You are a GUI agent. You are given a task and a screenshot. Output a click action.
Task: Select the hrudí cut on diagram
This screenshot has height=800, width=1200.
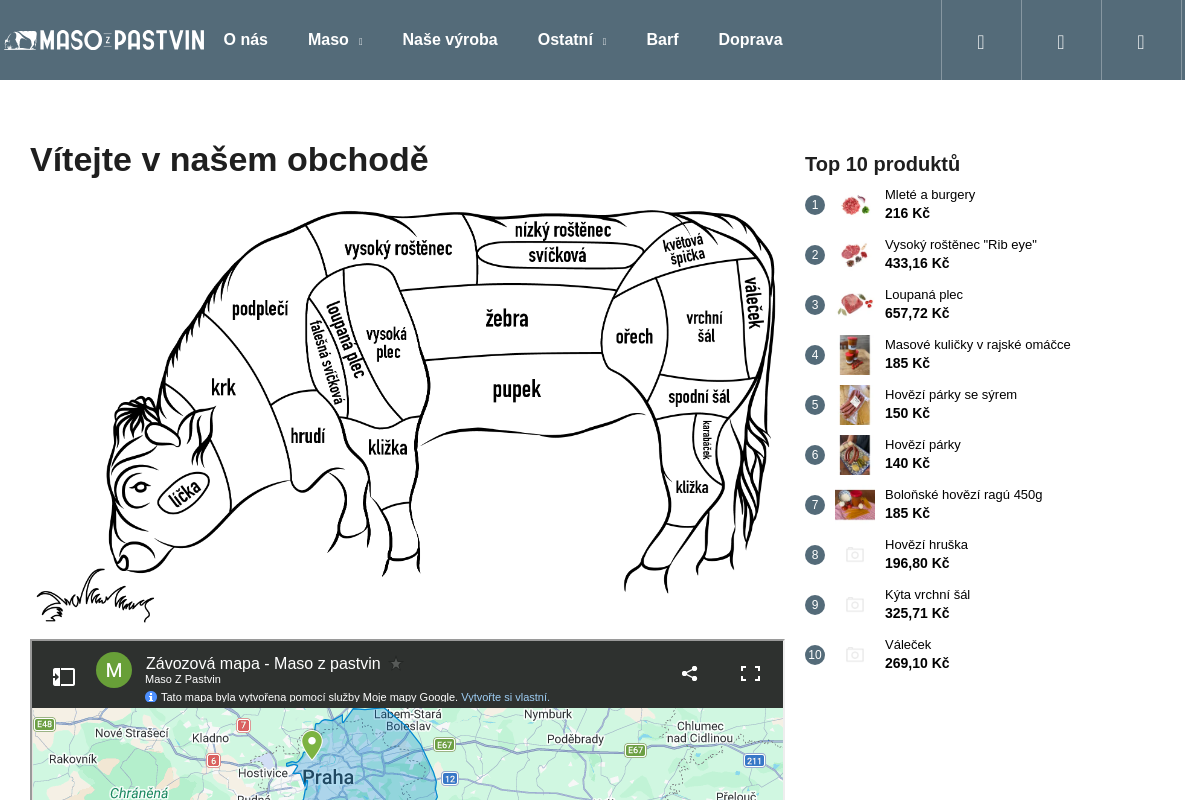tap(308, 435)
